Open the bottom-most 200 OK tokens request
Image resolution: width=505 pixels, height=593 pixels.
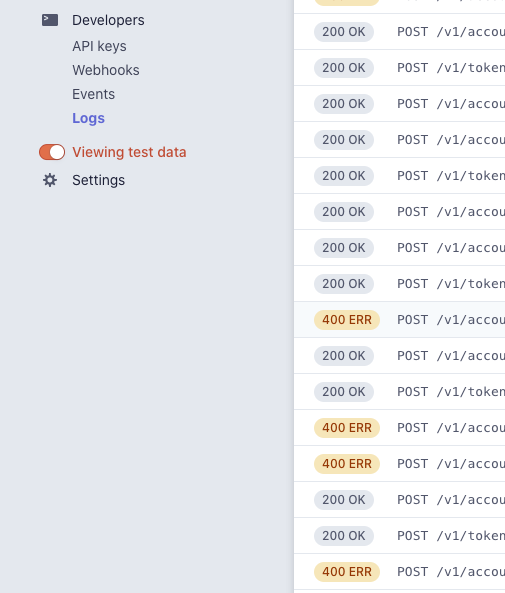[399, 536]
